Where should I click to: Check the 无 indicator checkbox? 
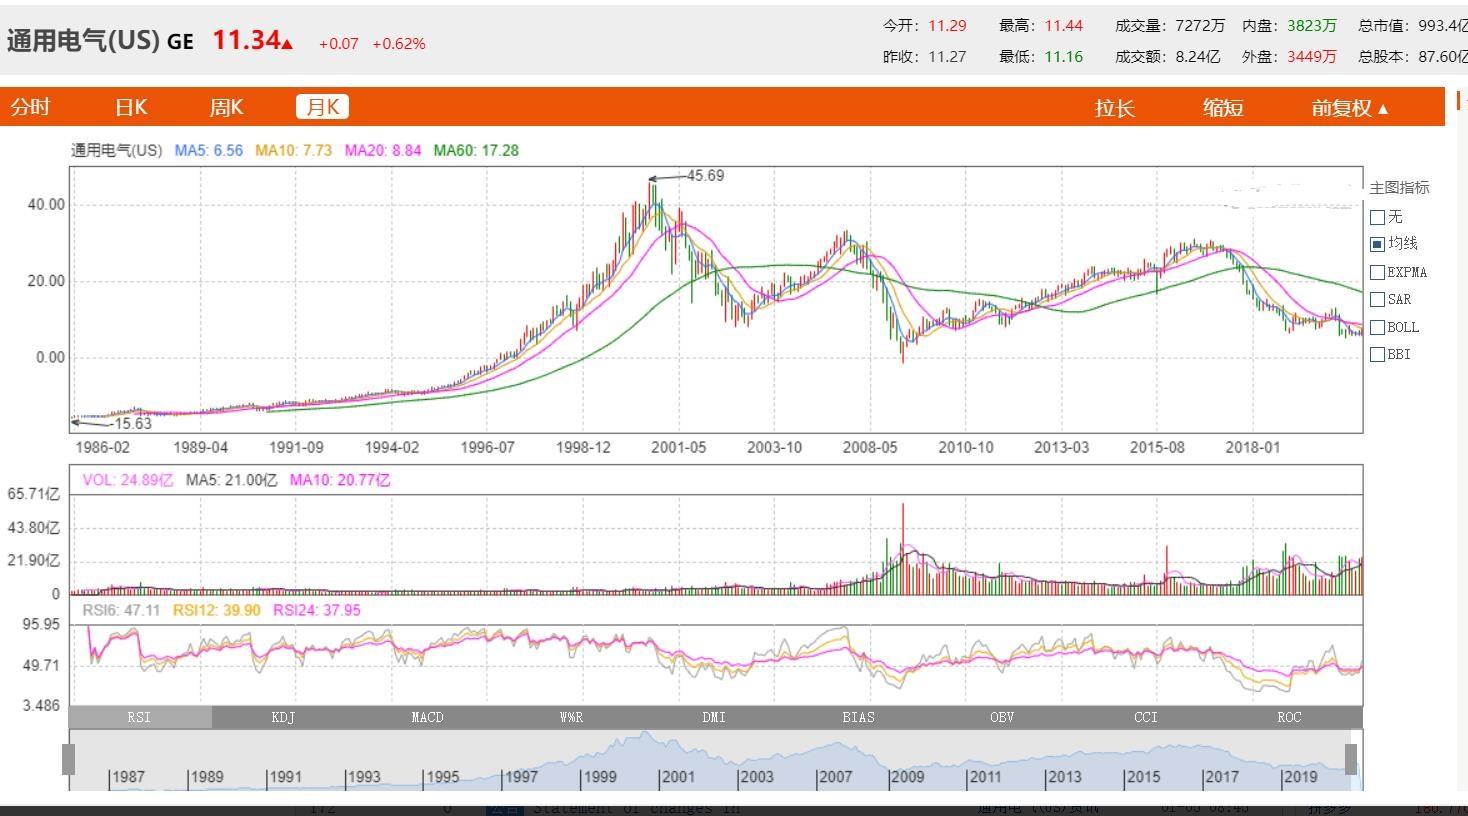click(x=1377, y=217)
